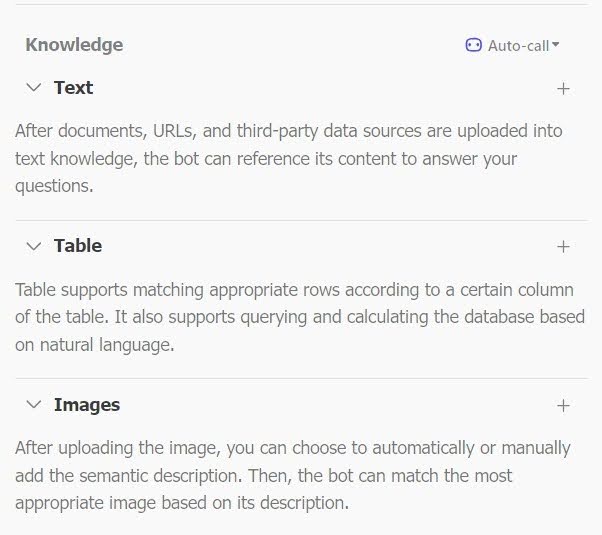Select the Table section title
Viewport: 602px width, 535px height.
pos(78,246)
